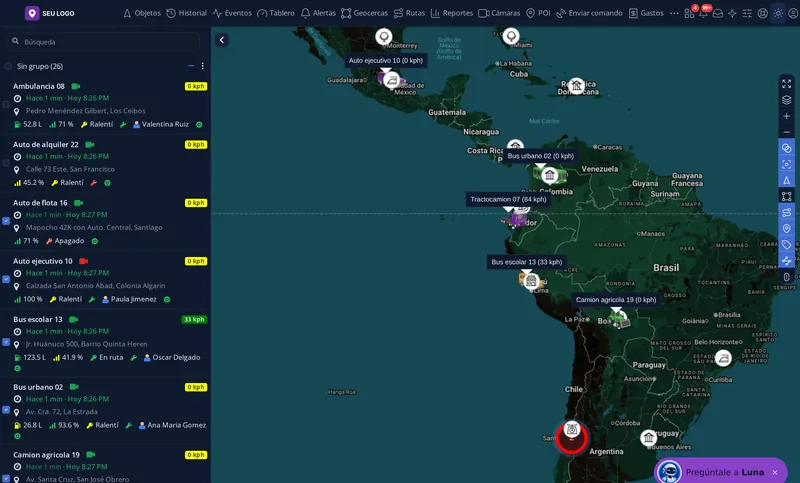Untick the Bus escolar 13 checkbox
This screenshot has width=800, height=483.
point(6,342)
